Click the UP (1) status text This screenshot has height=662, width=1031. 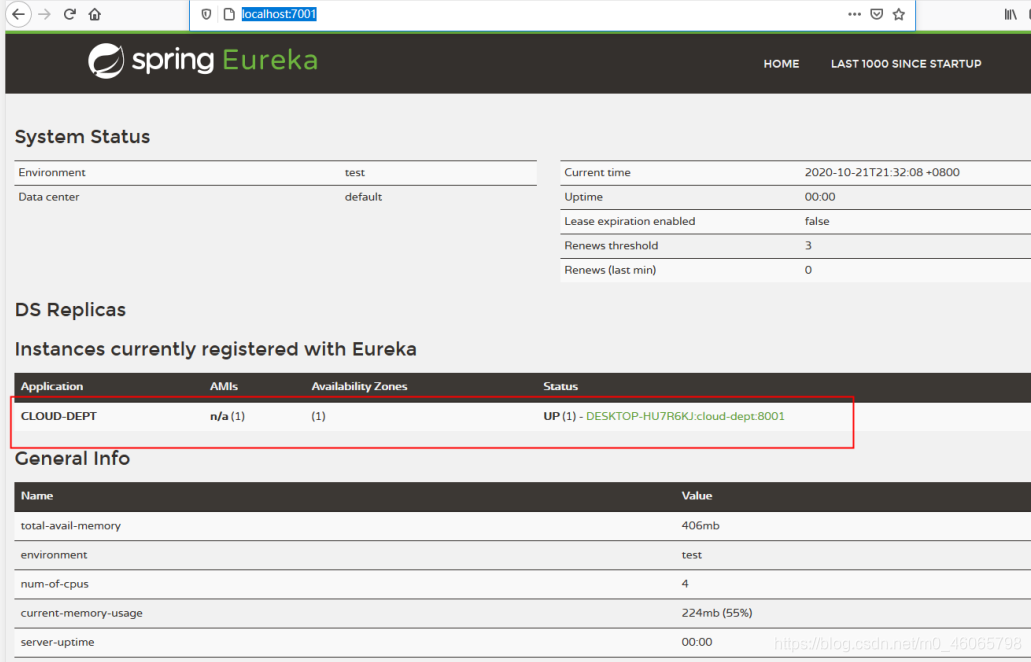560,416
